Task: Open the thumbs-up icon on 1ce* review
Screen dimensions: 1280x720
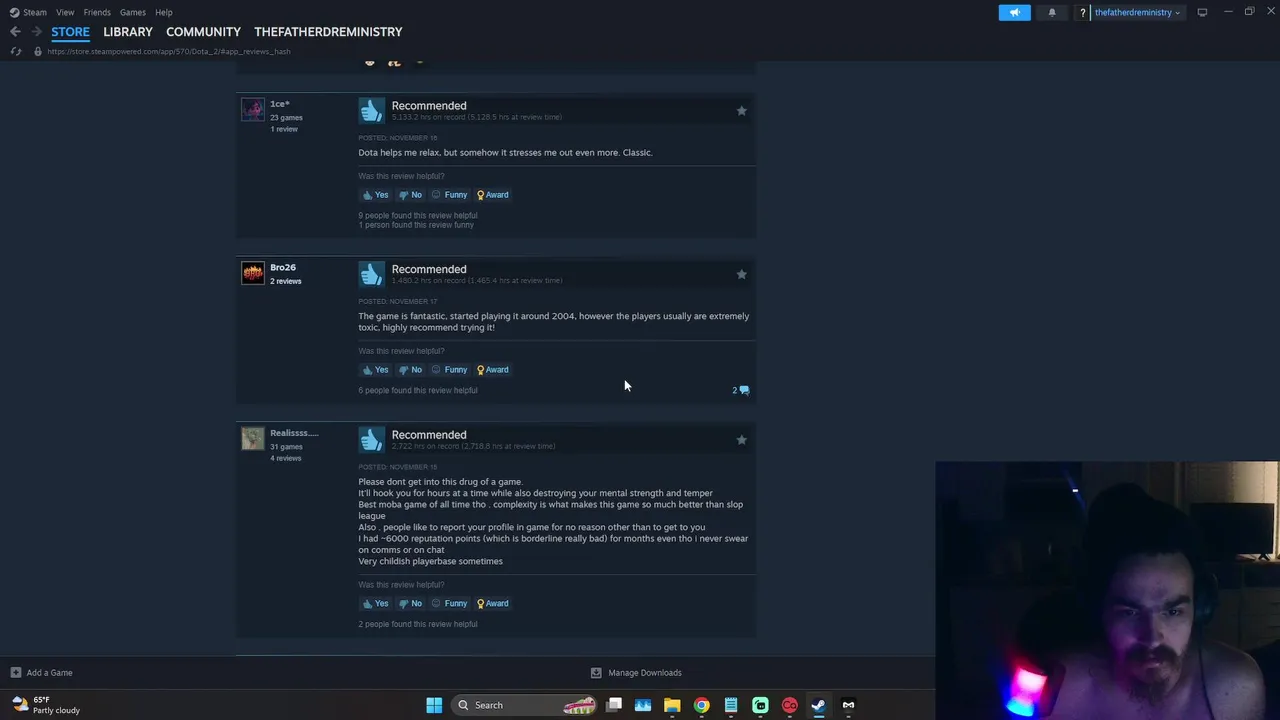Action: (x=371, y=110)
